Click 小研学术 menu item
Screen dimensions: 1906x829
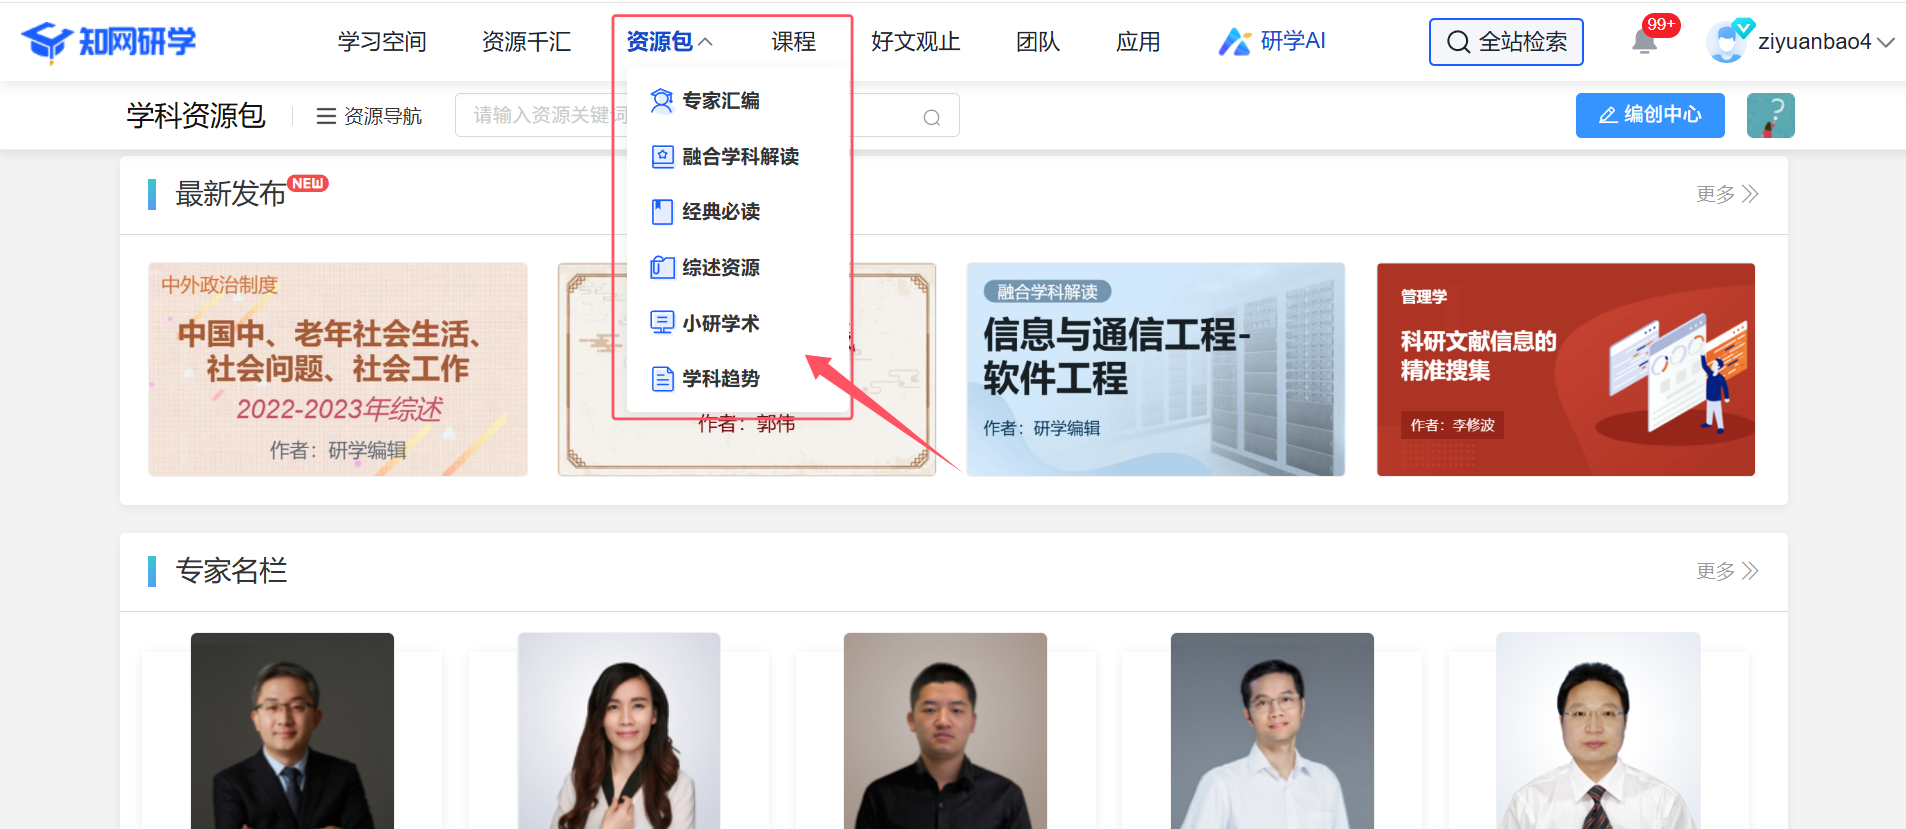[720, 323]
